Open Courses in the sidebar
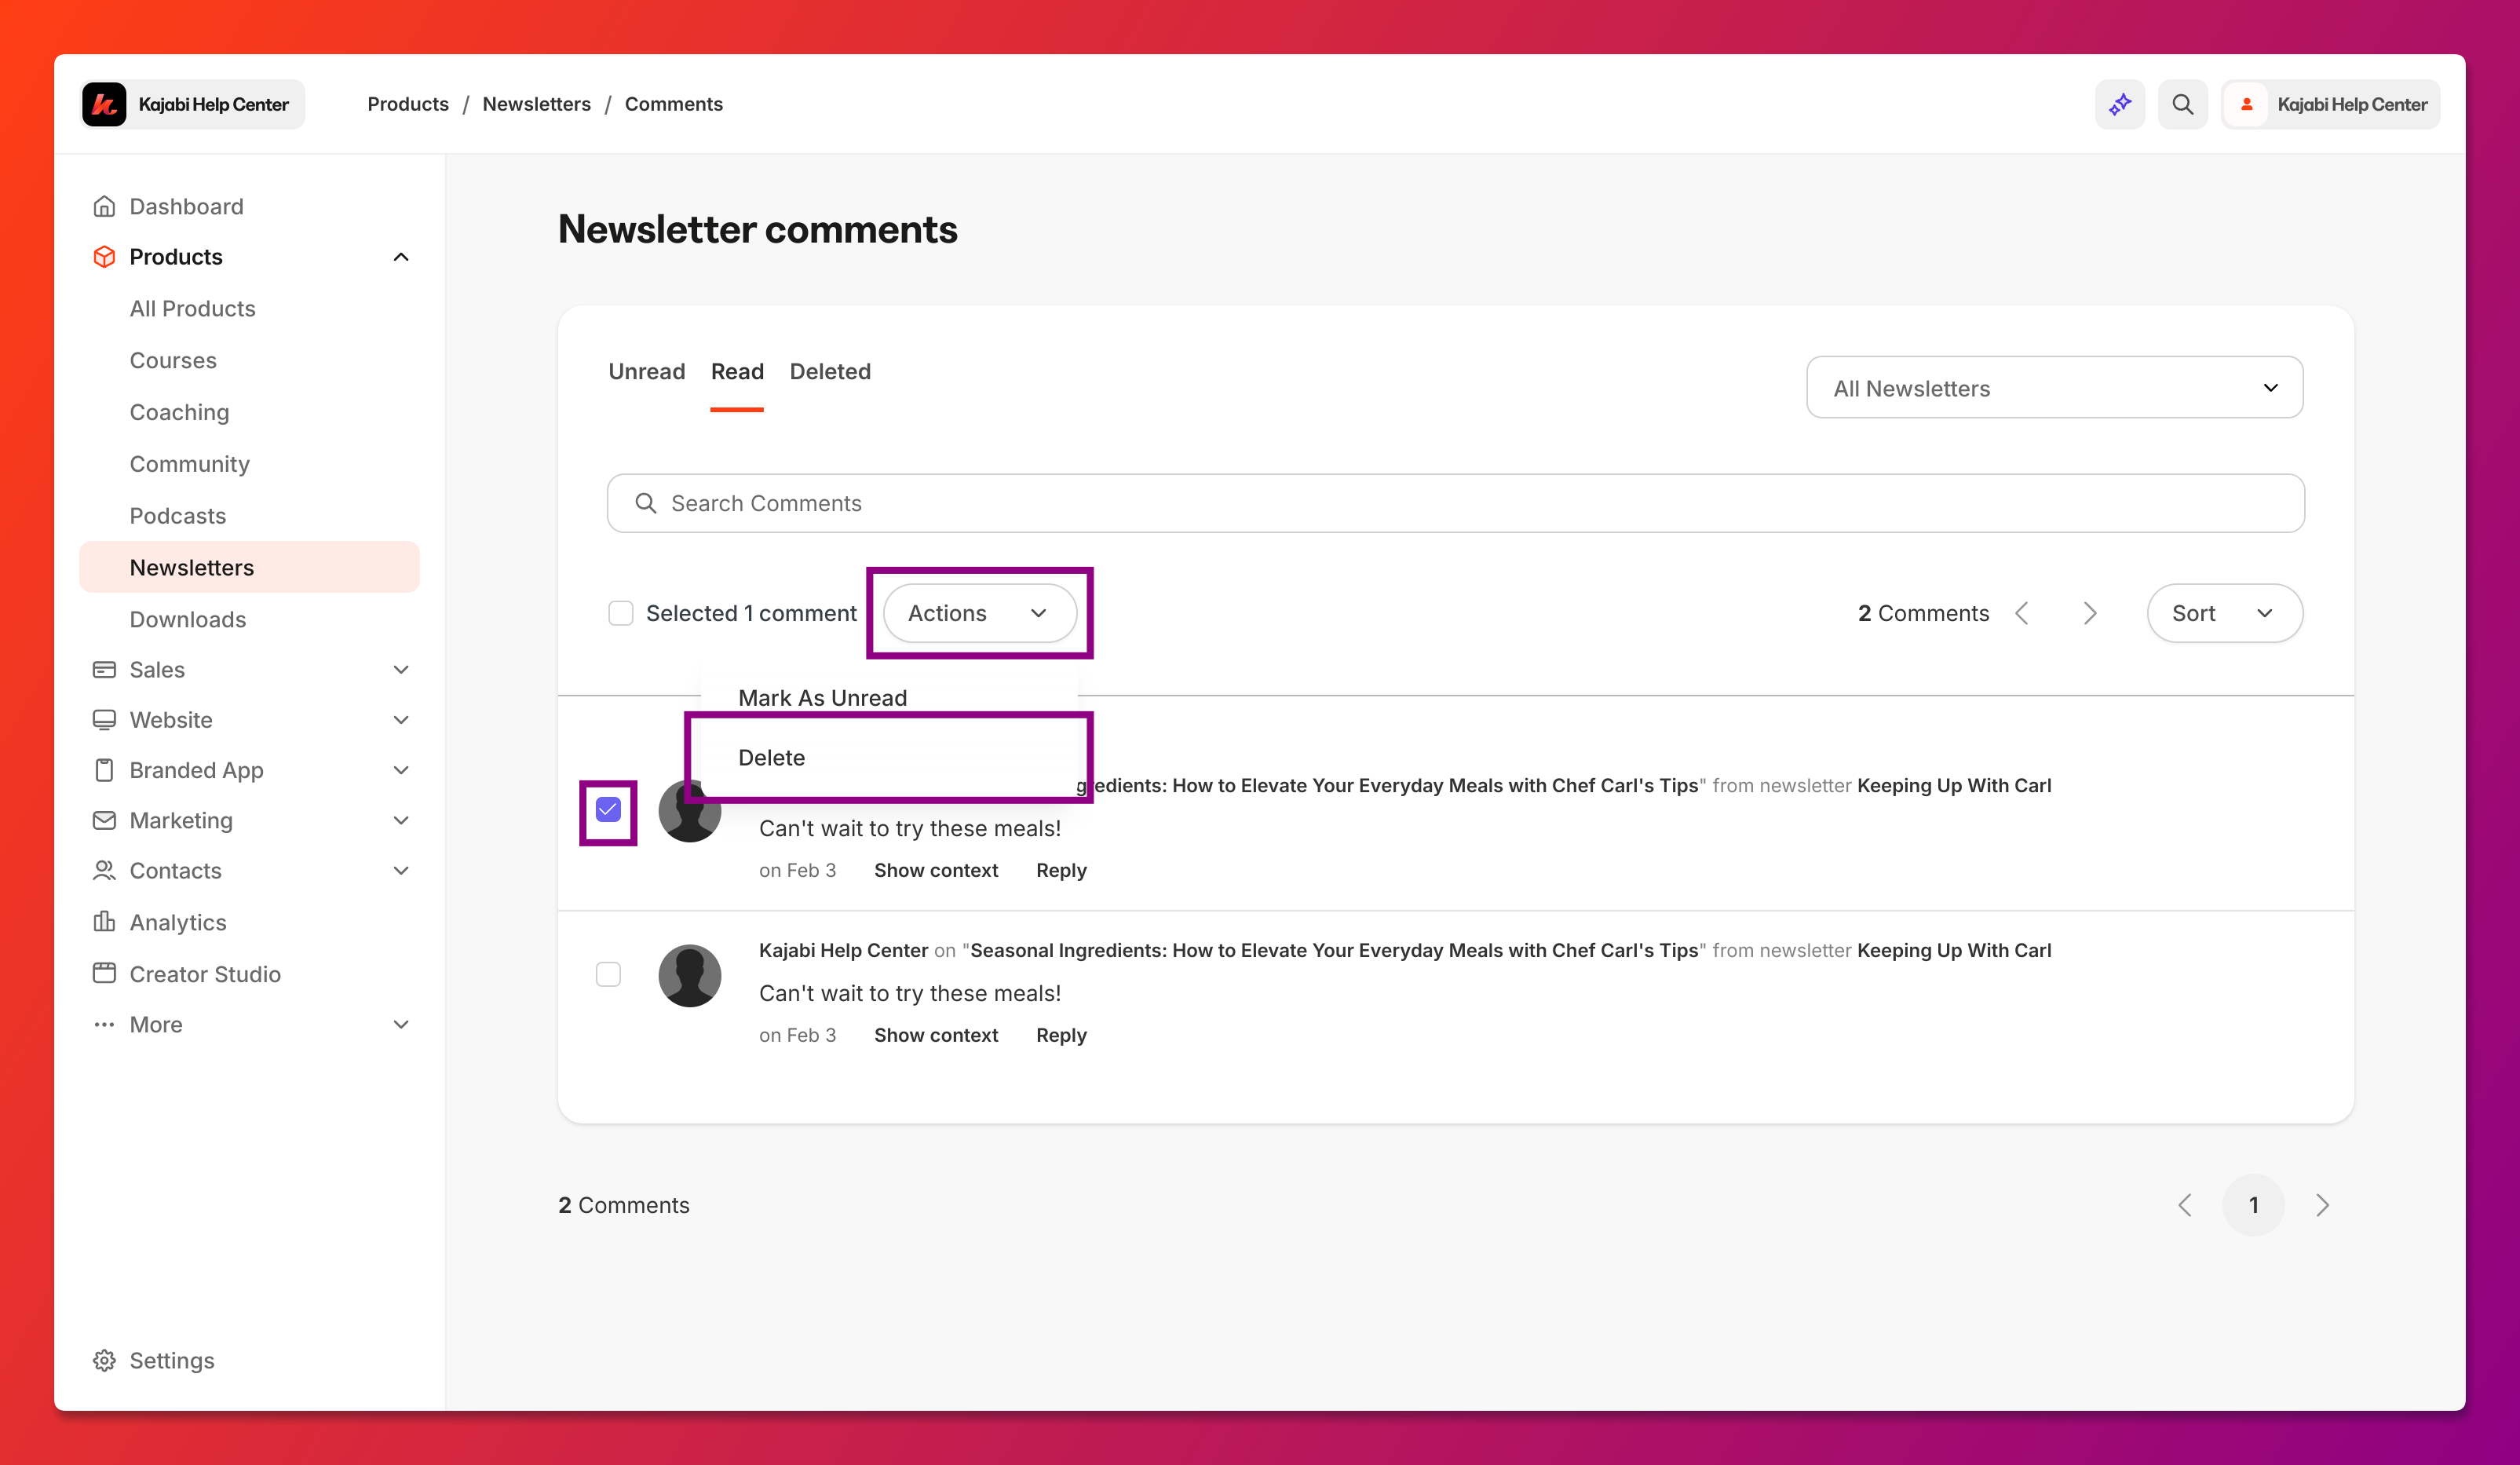The width and height of the screenshot is (2520, 1465). tap(173, 361)
